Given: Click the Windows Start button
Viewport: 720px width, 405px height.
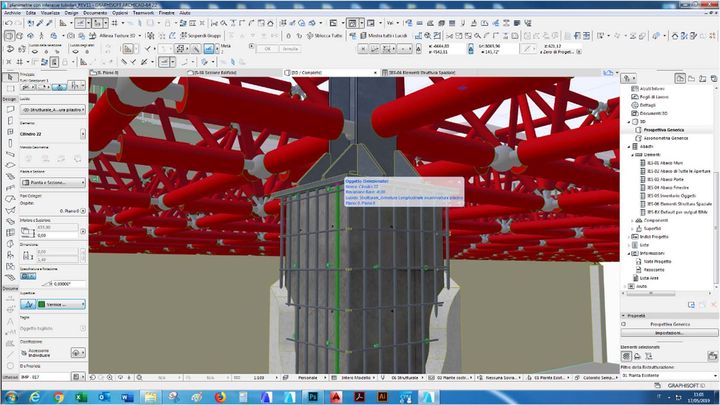Looking at the screenshot, I should pyautogui.click(x=11, y=396).
